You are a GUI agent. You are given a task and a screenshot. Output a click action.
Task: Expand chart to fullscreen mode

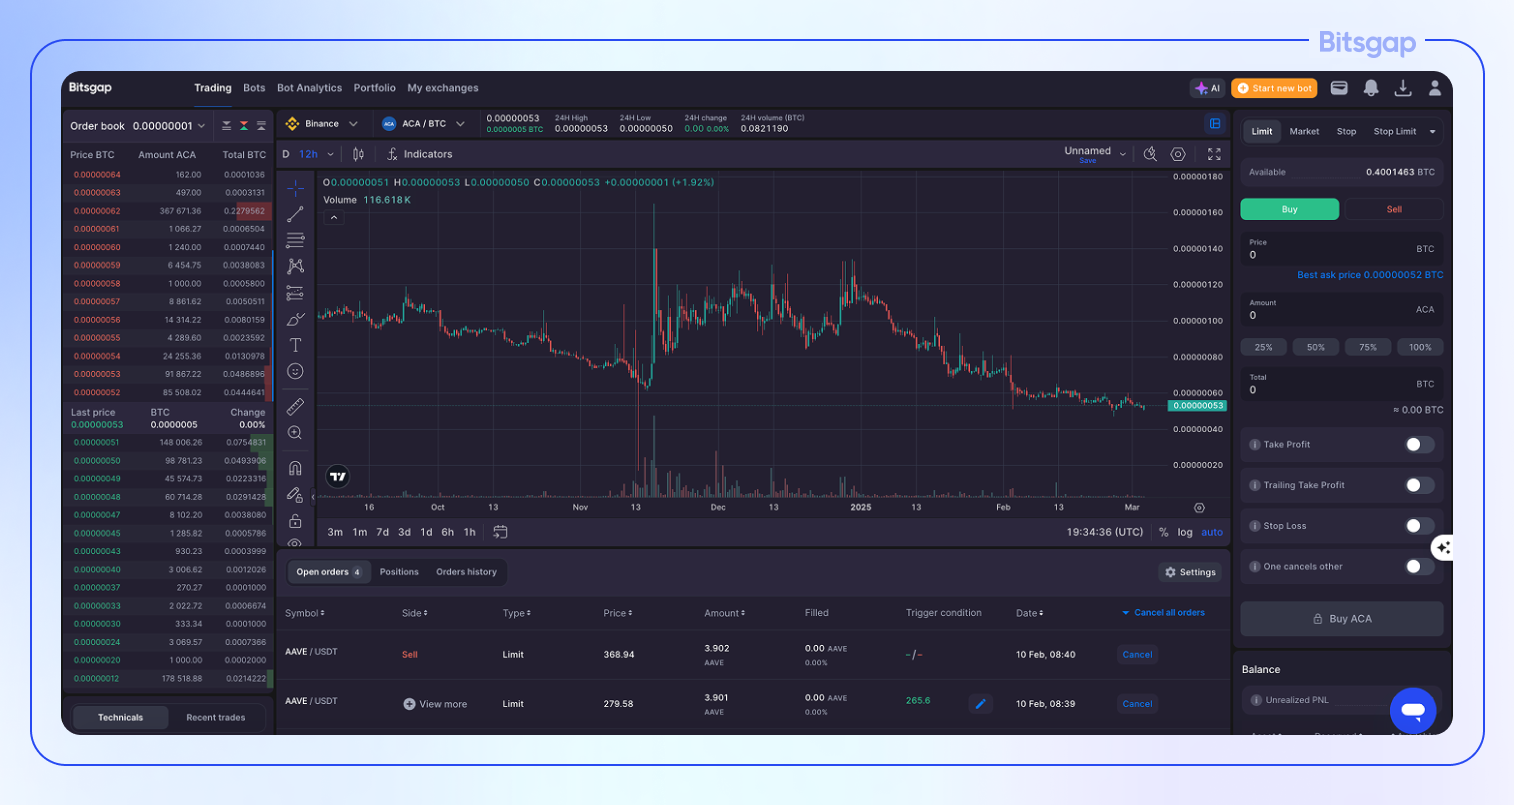pyautogui.click(x=1214, y=153)
